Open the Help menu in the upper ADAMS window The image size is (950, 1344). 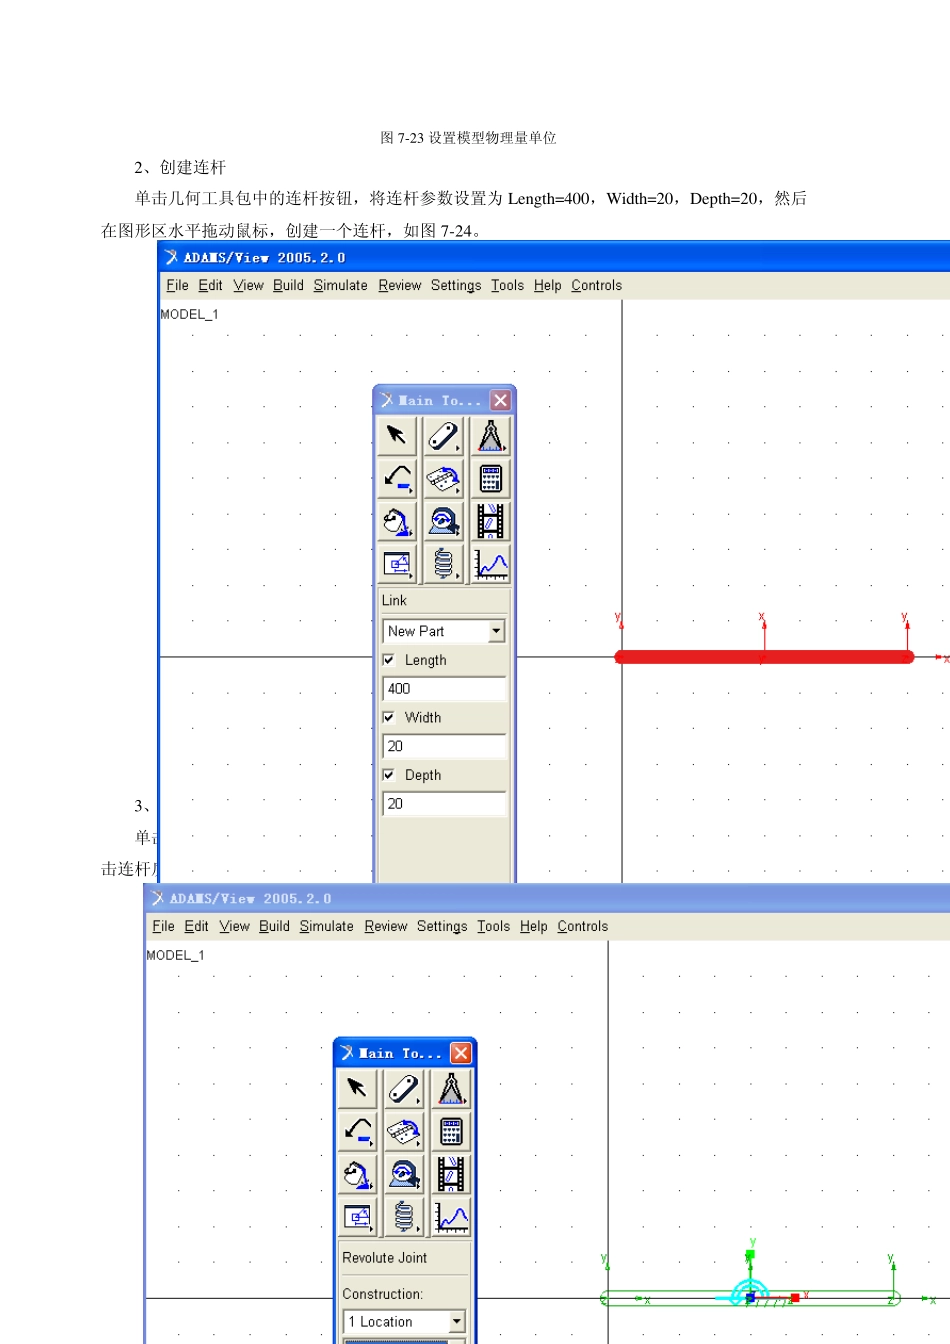pyautogui.click(x=547, y=285)
